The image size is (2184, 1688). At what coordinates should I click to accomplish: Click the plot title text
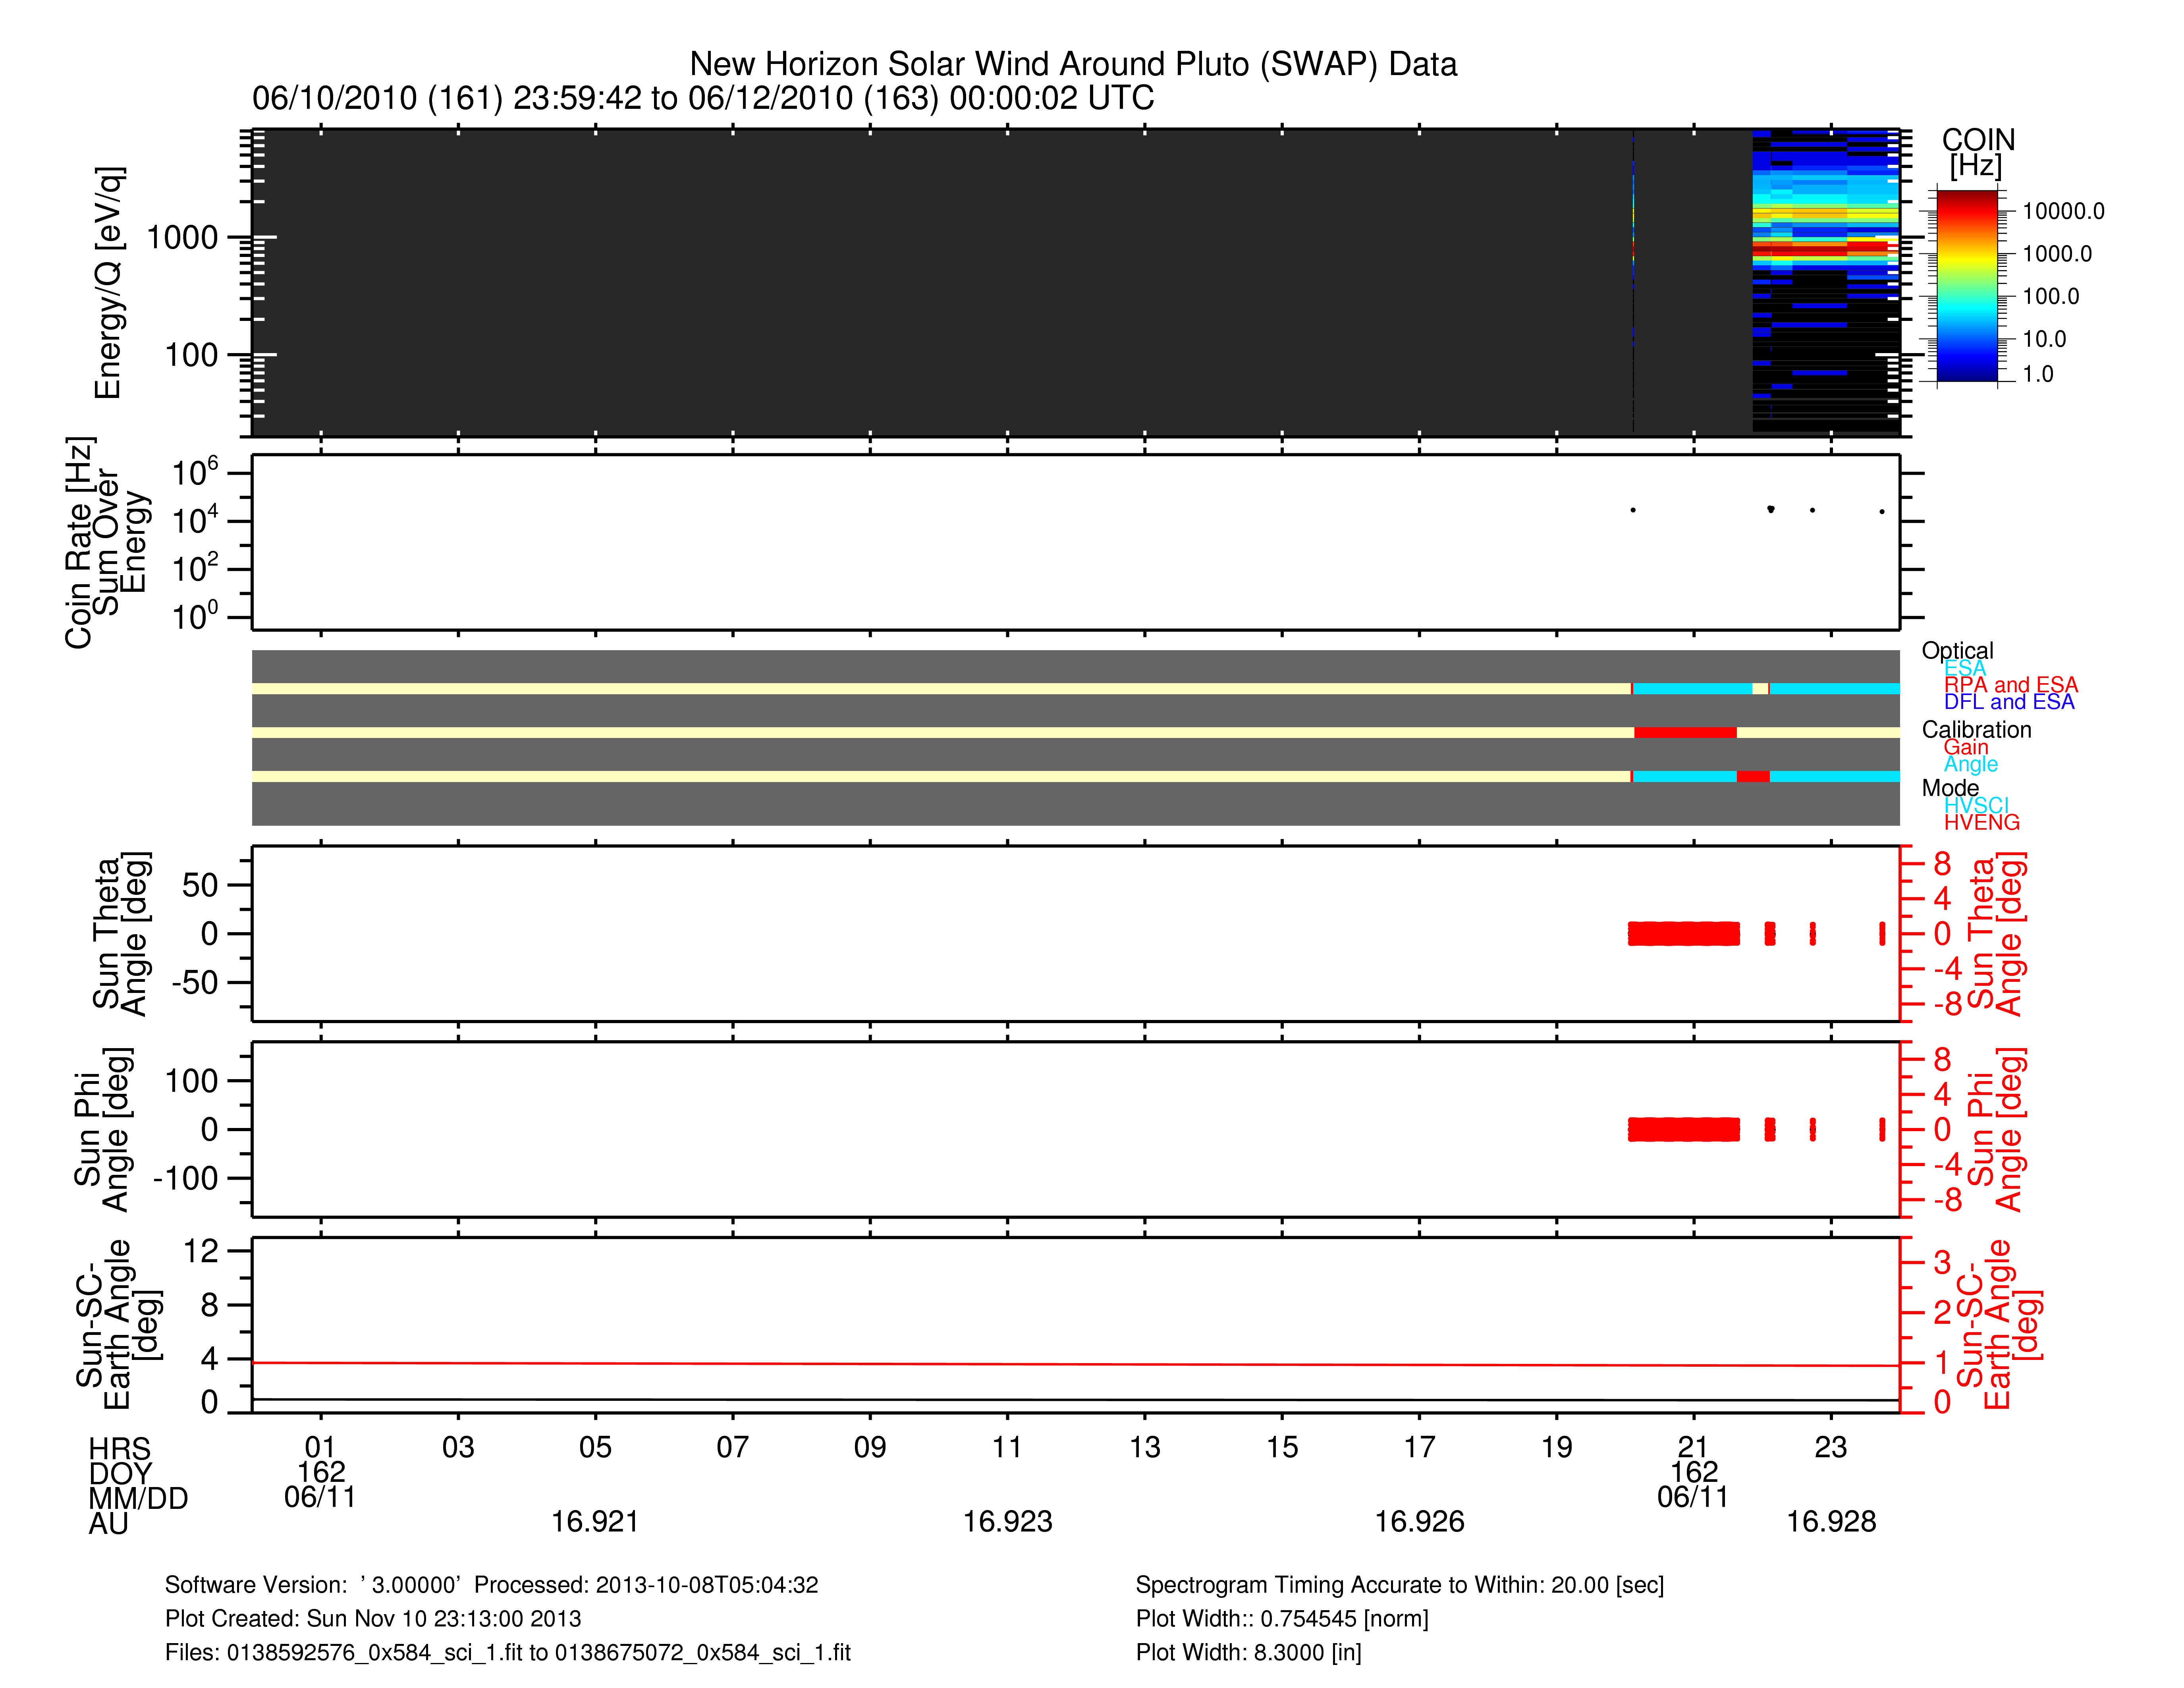[x=1072, y=64]
